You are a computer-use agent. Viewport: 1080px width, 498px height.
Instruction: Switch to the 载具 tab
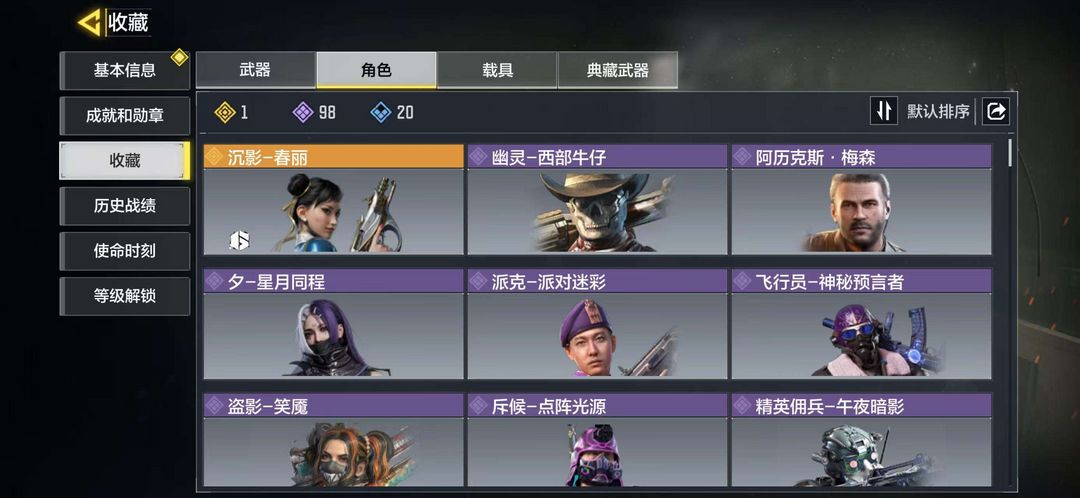pos(497,70)
